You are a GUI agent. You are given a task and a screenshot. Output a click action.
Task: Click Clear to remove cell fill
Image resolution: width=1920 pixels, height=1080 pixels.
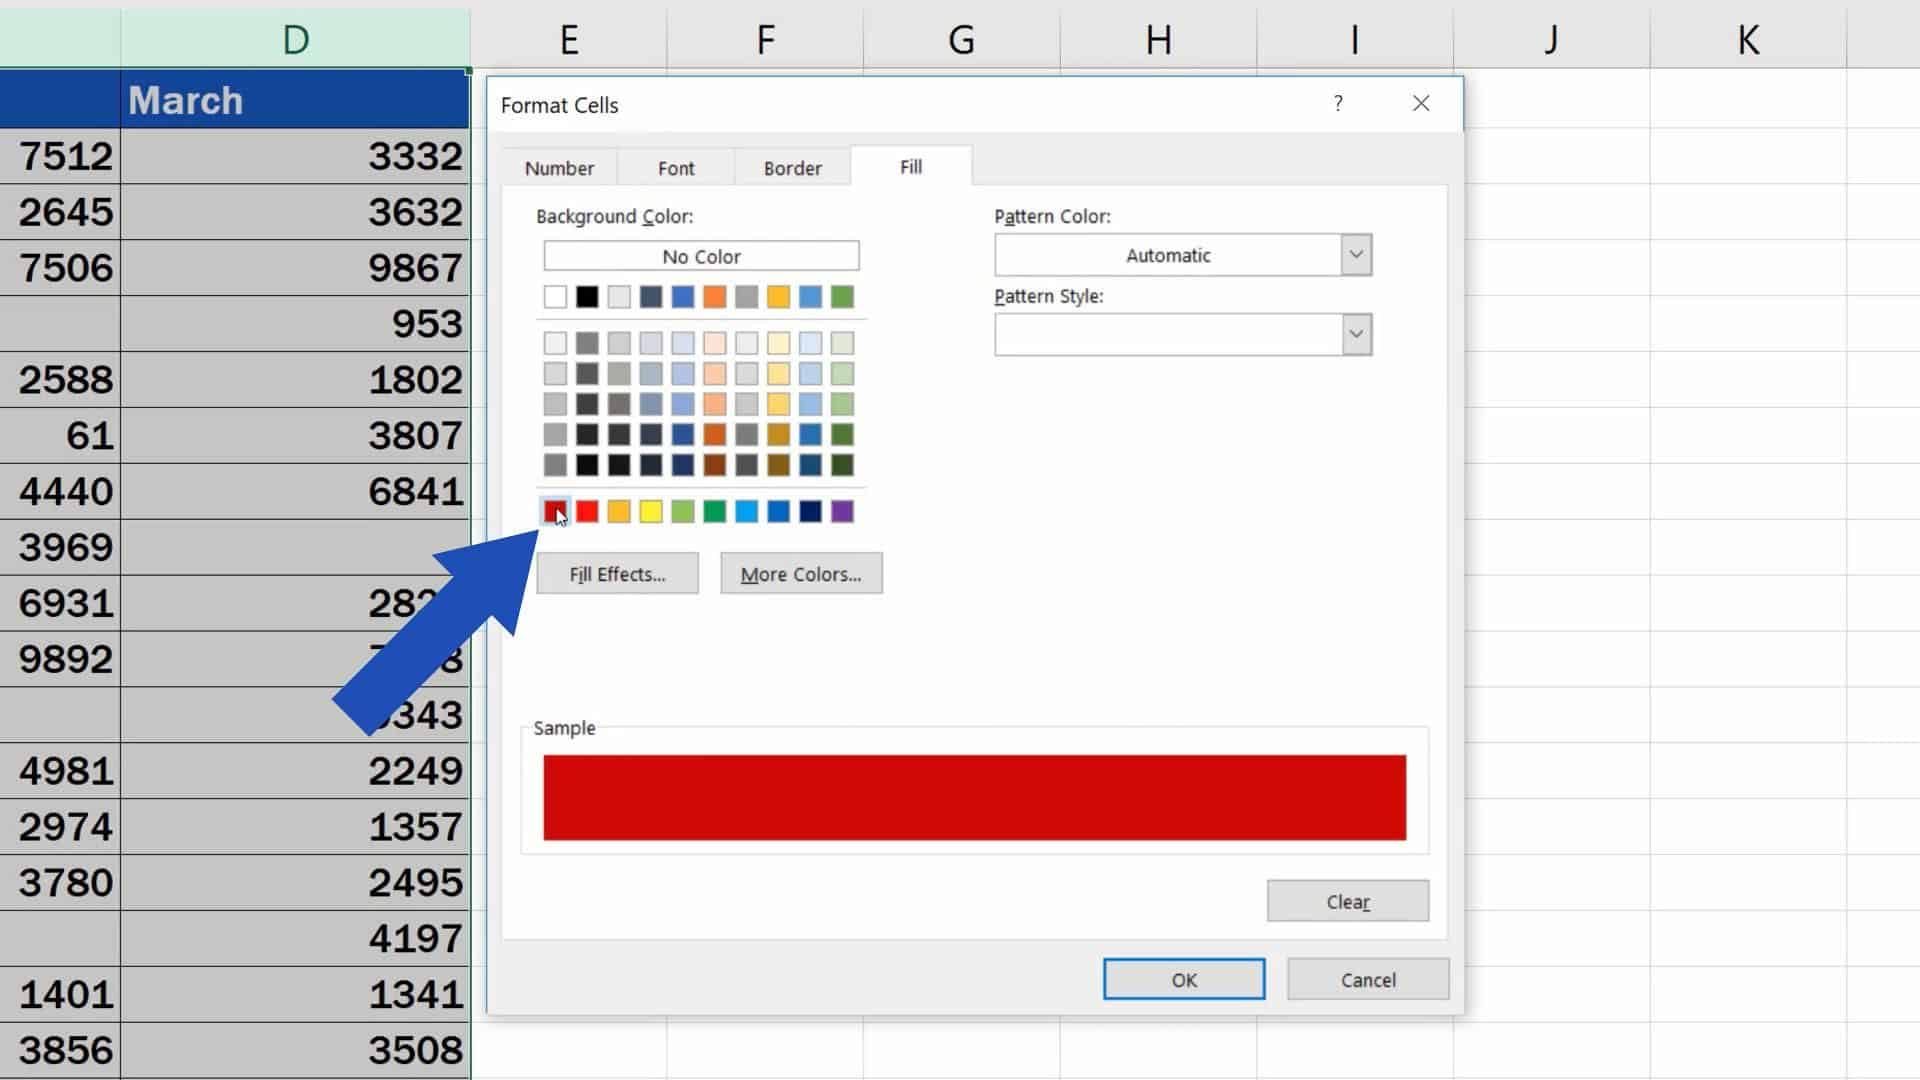point(1348,901)
